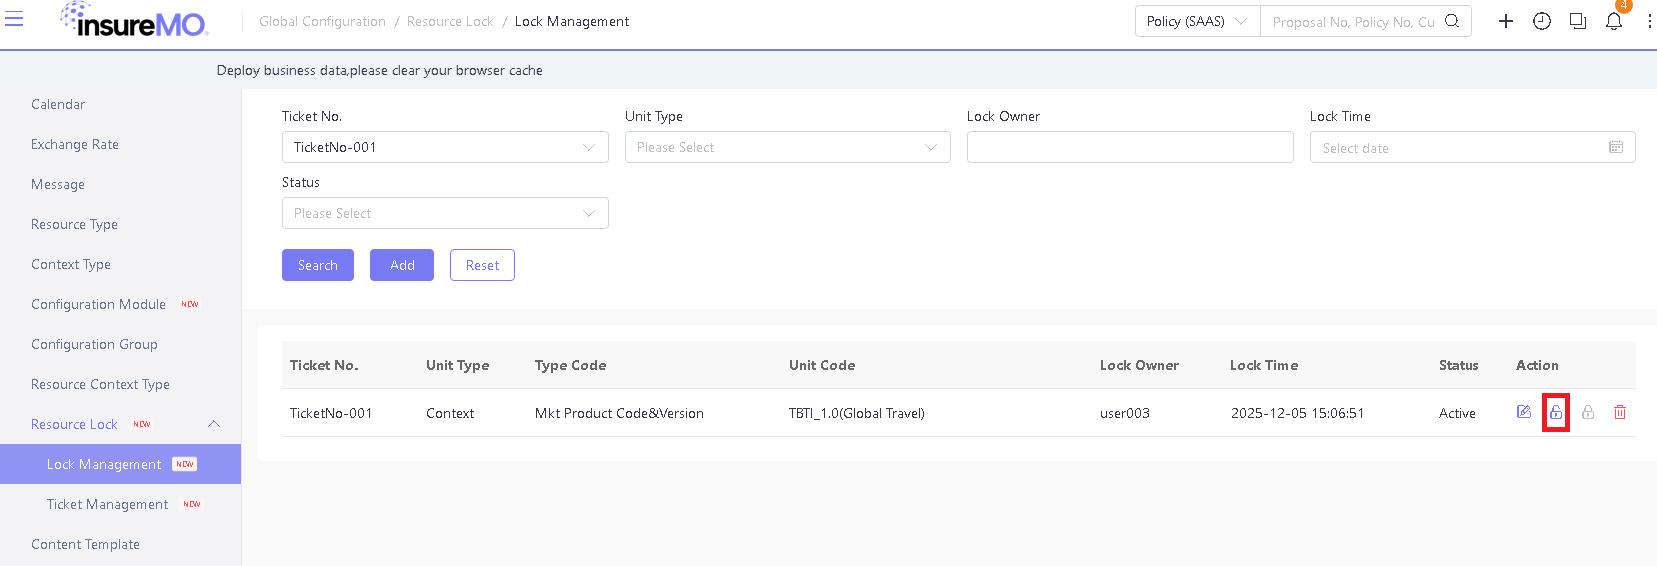Screen dimensions: 1657x566
Task: Toggle the hamburger menu icon
Action: 14,19
